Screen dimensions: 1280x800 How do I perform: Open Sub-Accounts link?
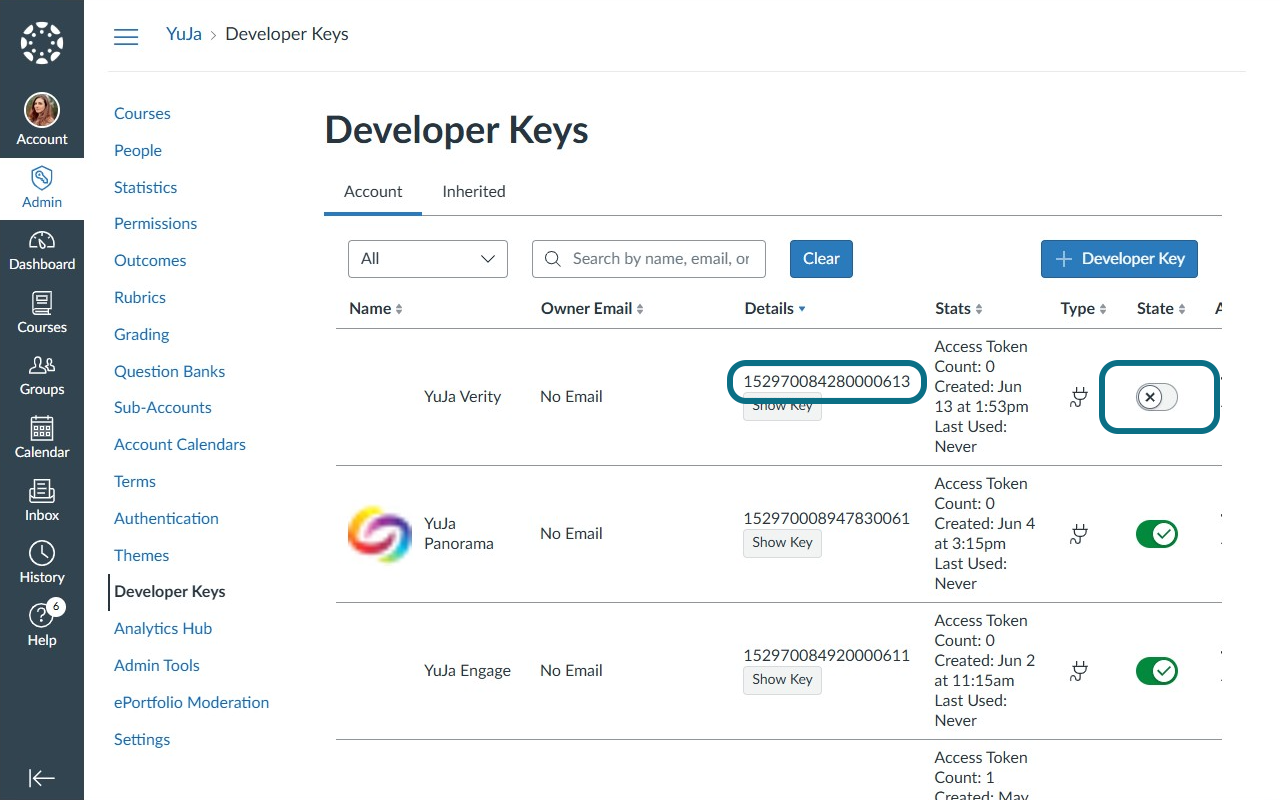pyautogui.click(x=163, y=408)
